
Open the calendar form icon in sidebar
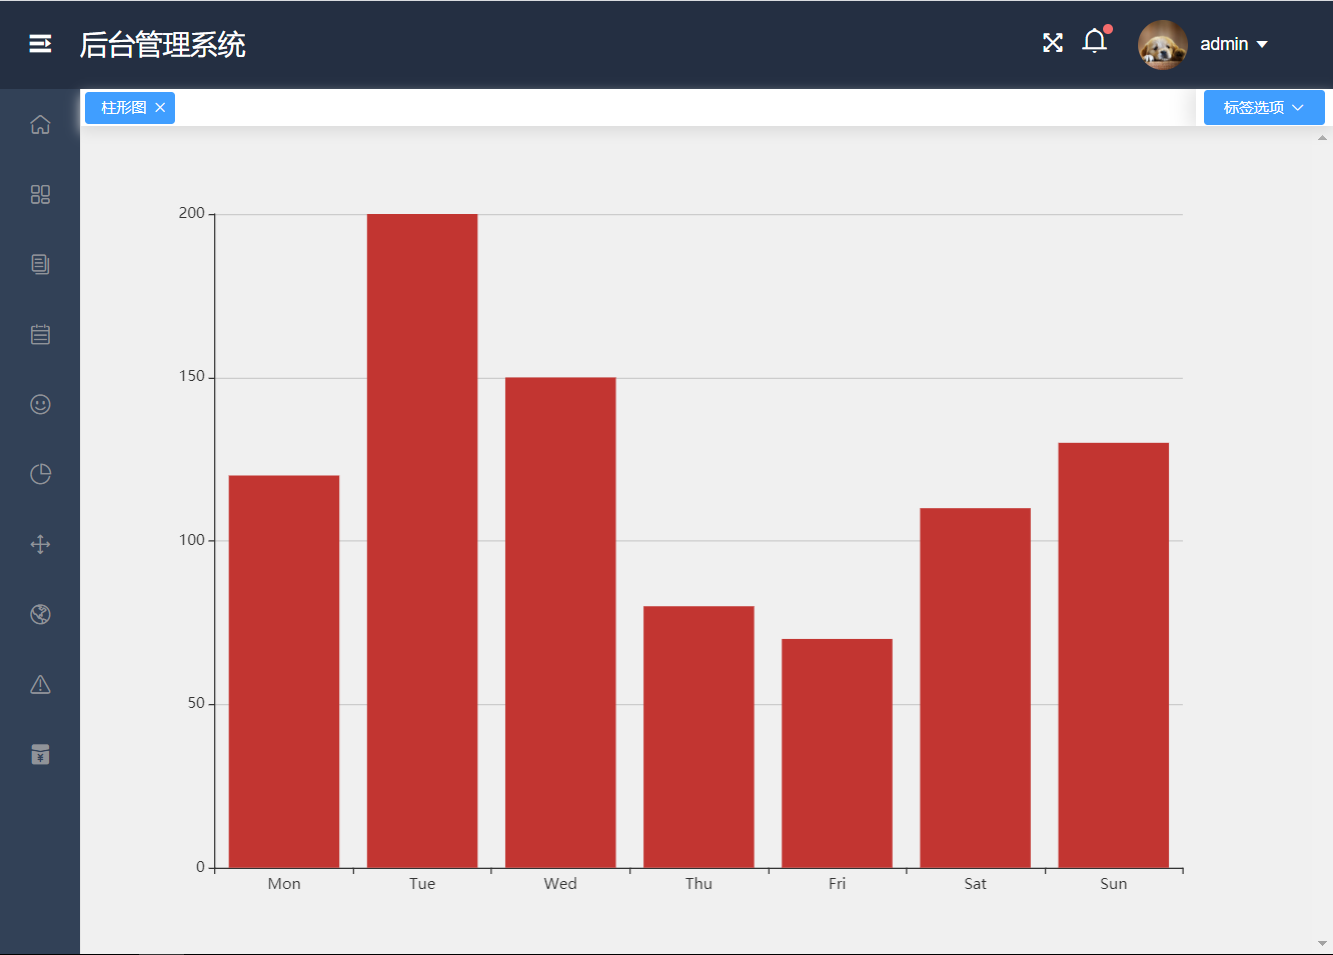click(40, 334)
